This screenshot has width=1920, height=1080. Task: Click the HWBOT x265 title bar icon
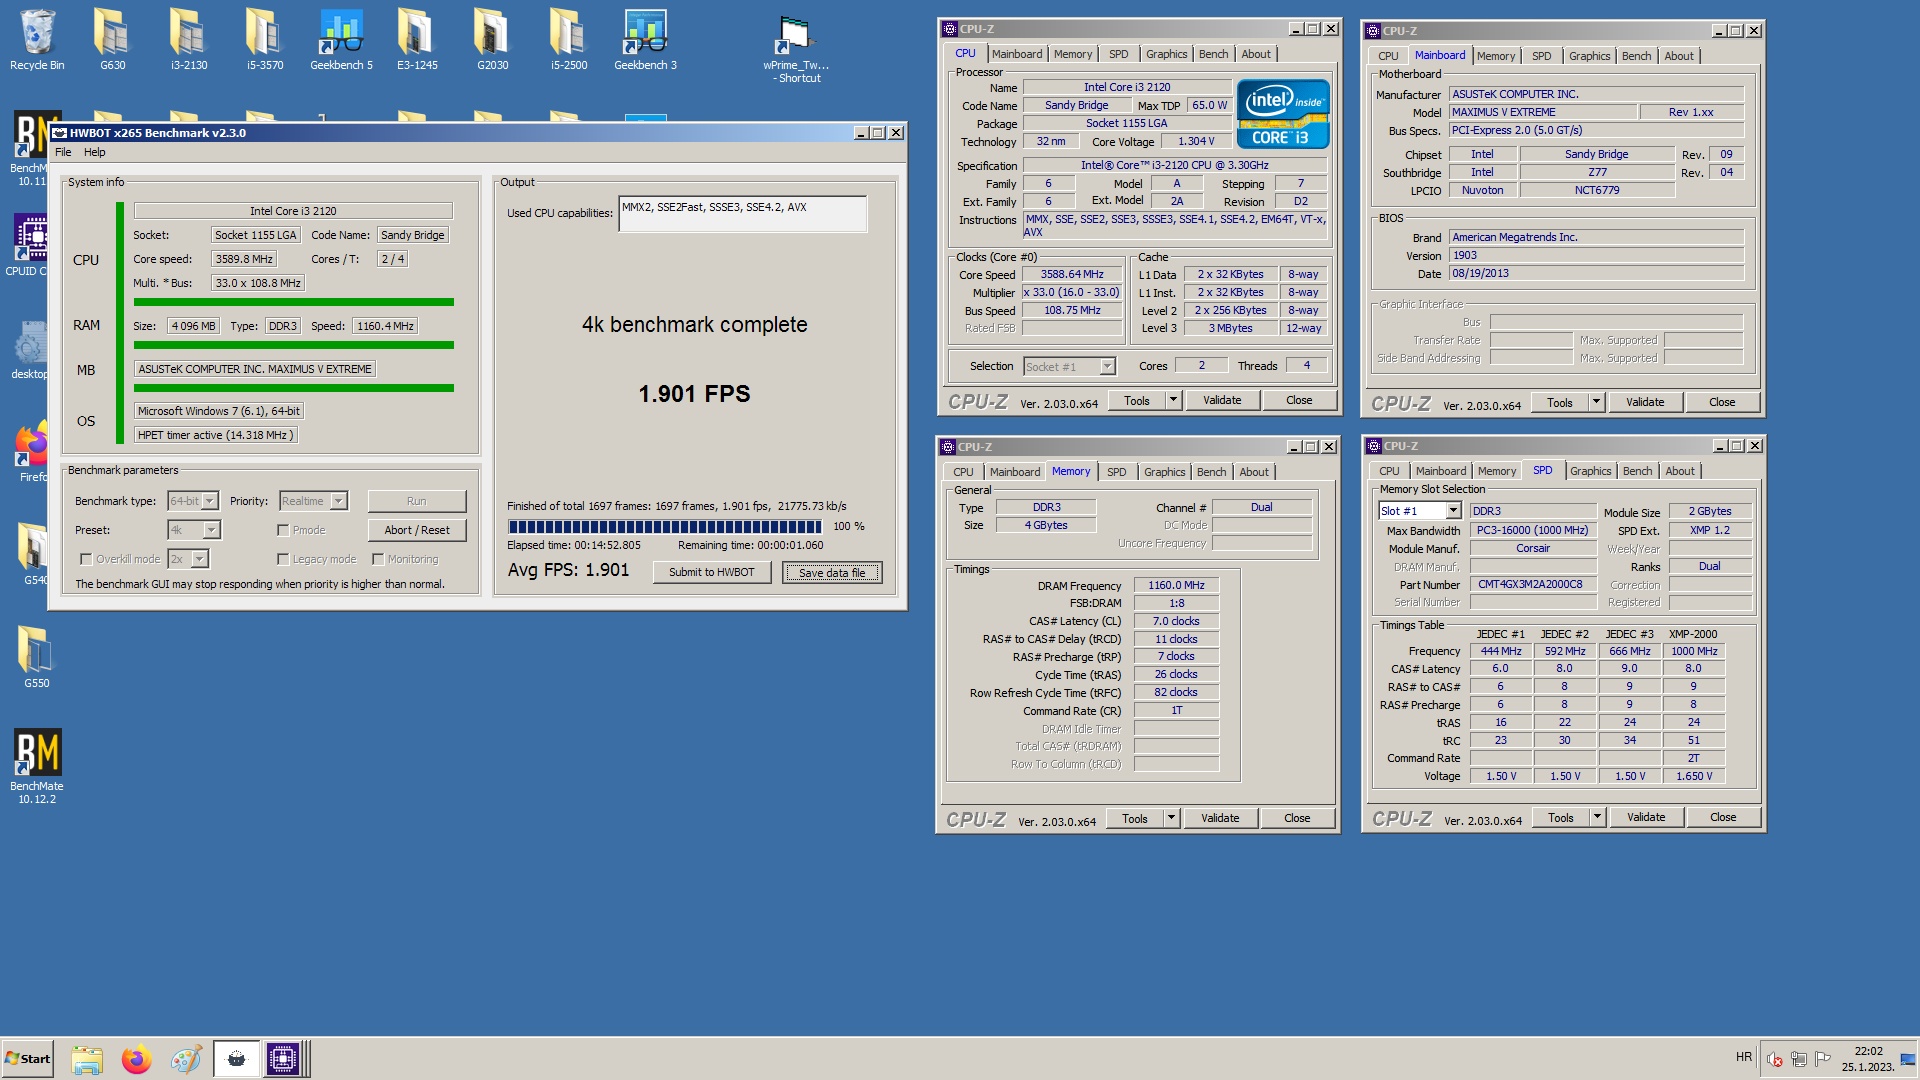point(59,133)
